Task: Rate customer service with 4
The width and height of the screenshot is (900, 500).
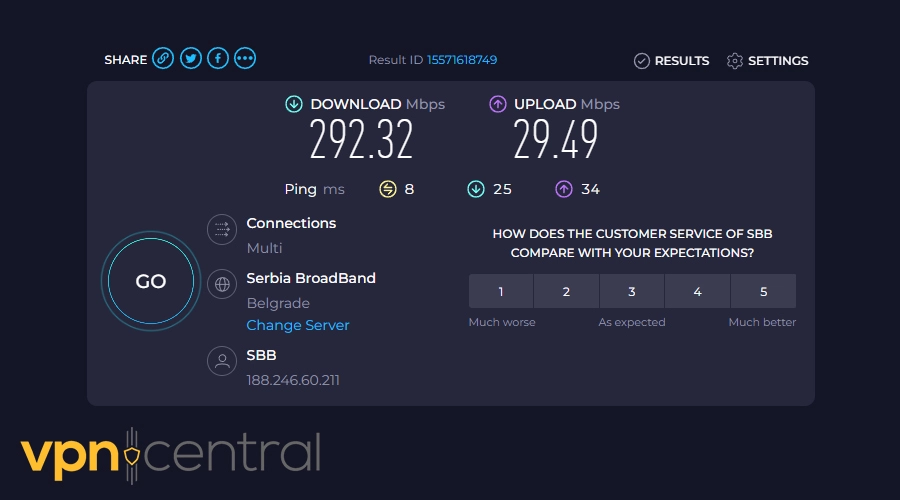Action: 697,292
